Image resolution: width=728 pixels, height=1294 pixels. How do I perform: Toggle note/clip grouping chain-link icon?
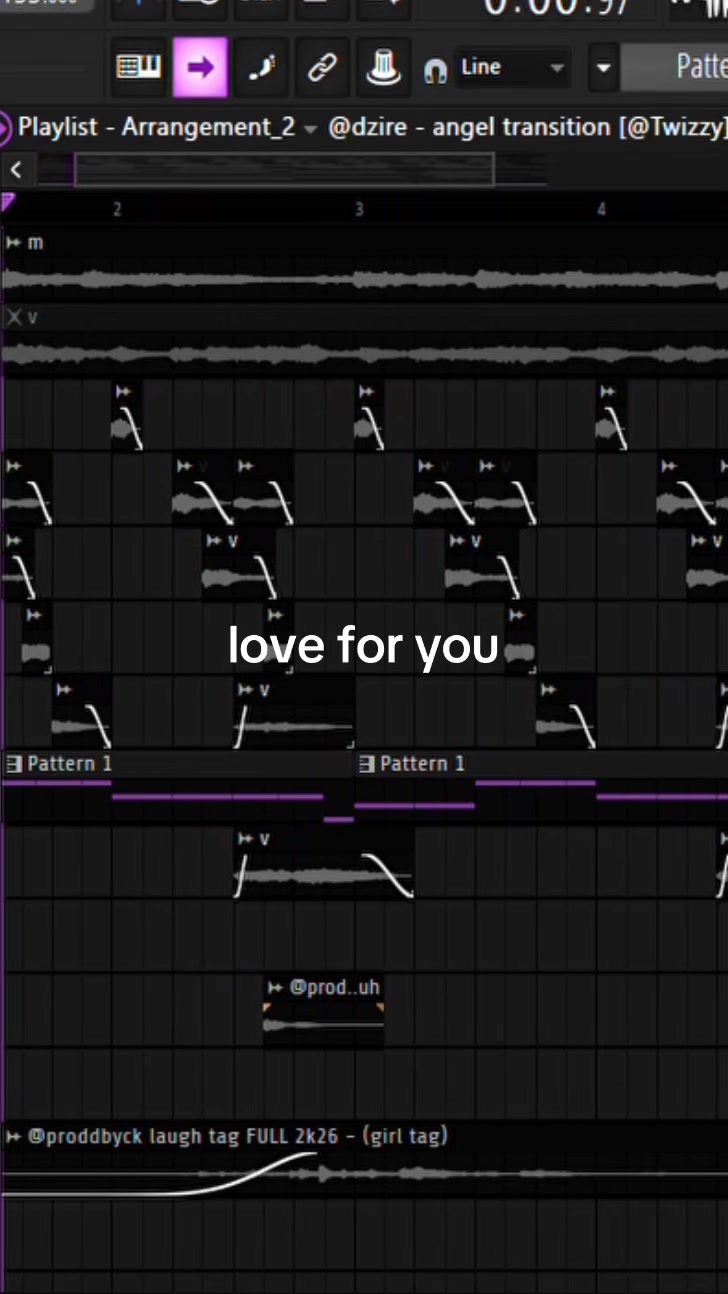tap(322, 68)
